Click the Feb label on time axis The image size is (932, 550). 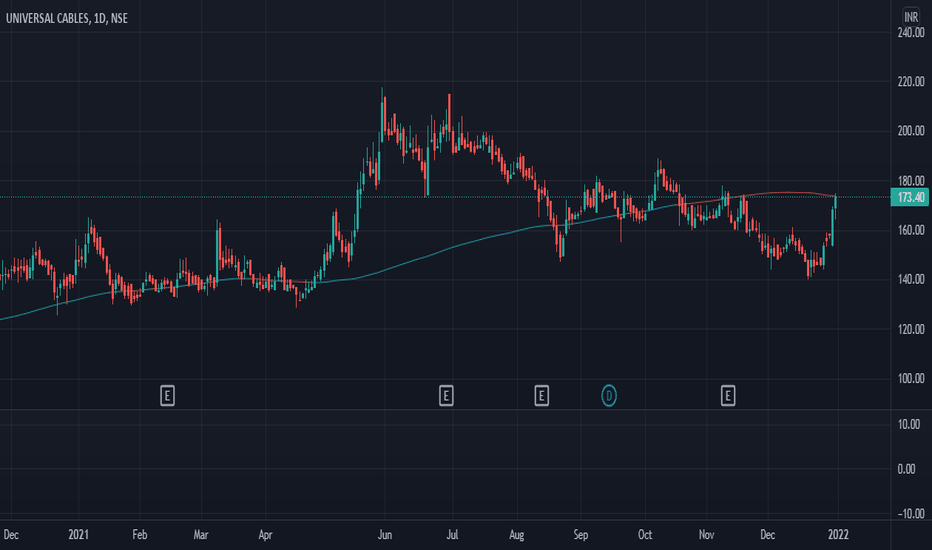[140, 535]
